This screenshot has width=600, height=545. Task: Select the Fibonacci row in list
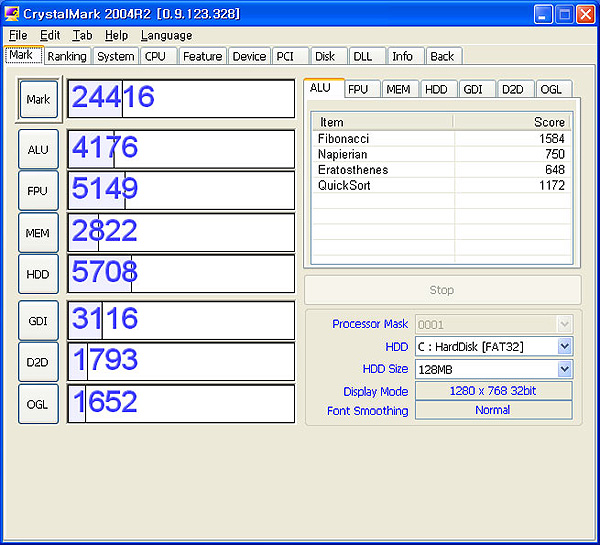441,139
